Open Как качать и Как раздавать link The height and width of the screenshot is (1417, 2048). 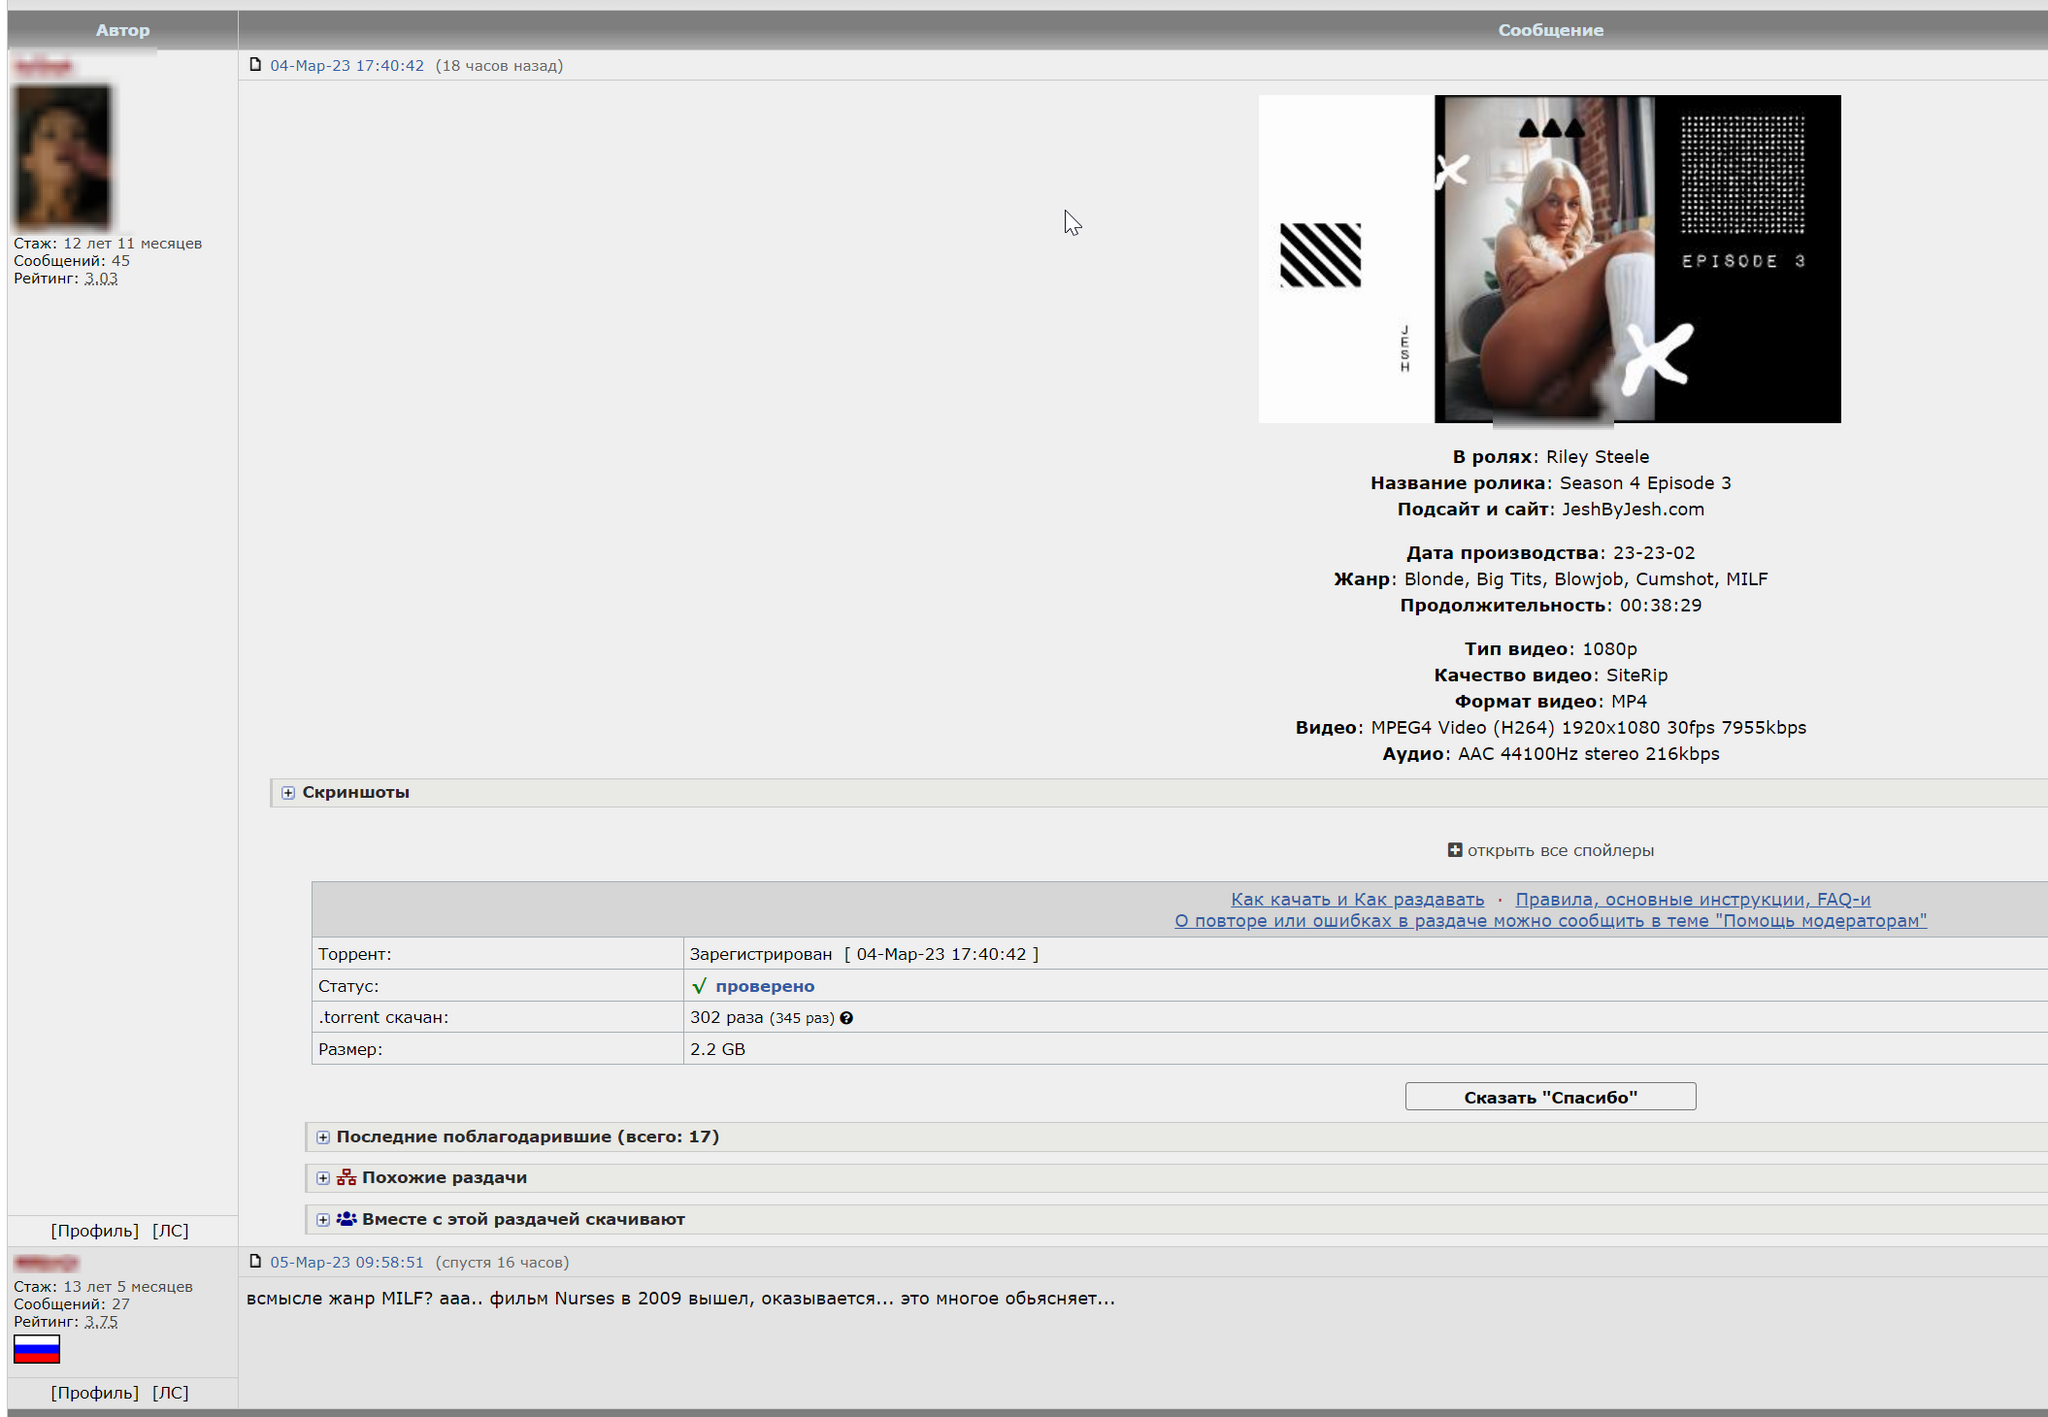(1357, 899)
